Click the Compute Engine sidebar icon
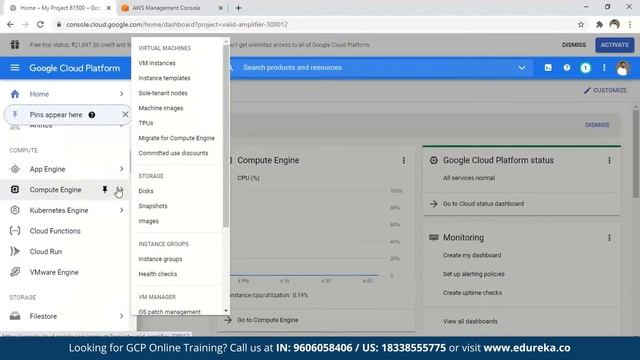 [15, 189]
